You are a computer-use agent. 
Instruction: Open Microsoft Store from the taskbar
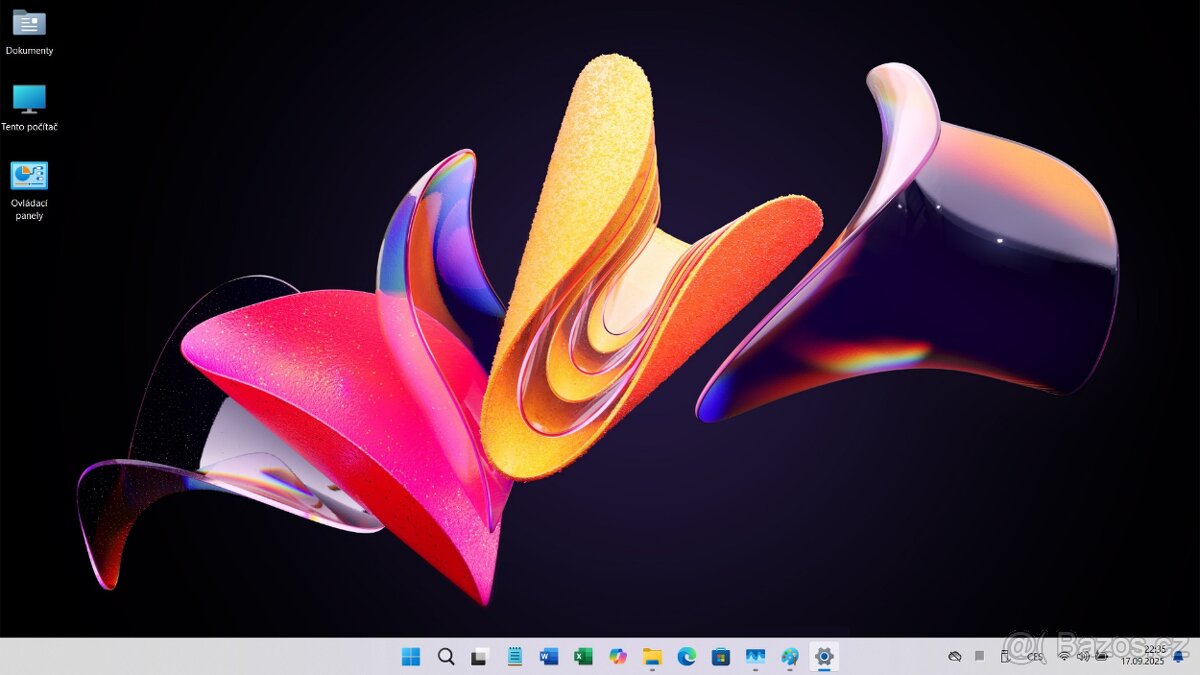(x=721, y=657)
